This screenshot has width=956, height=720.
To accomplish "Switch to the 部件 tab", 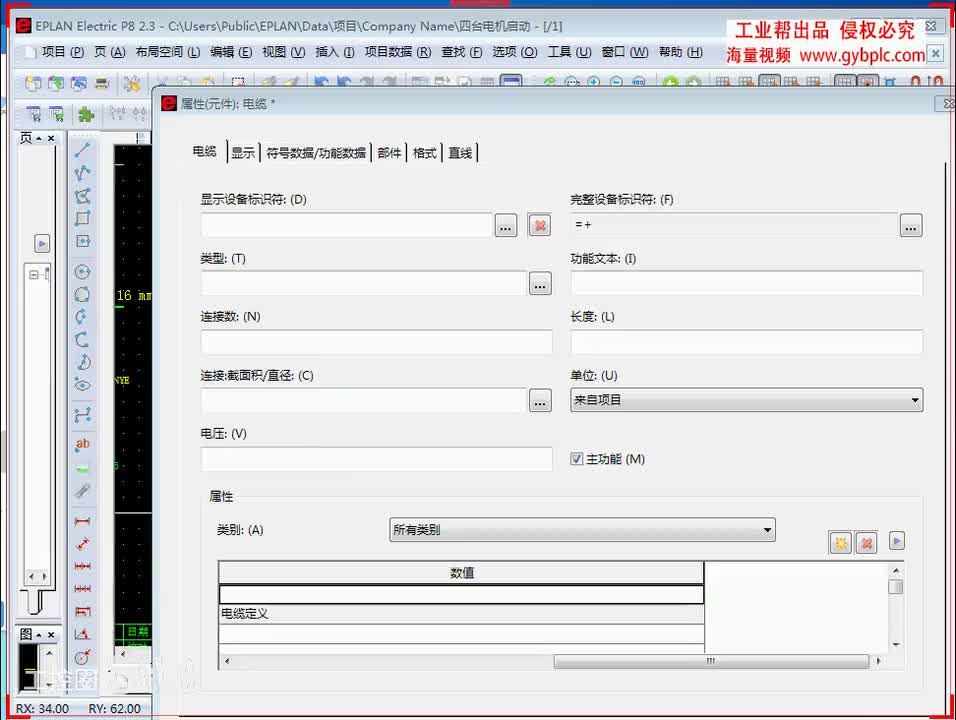I will point(389,152).
